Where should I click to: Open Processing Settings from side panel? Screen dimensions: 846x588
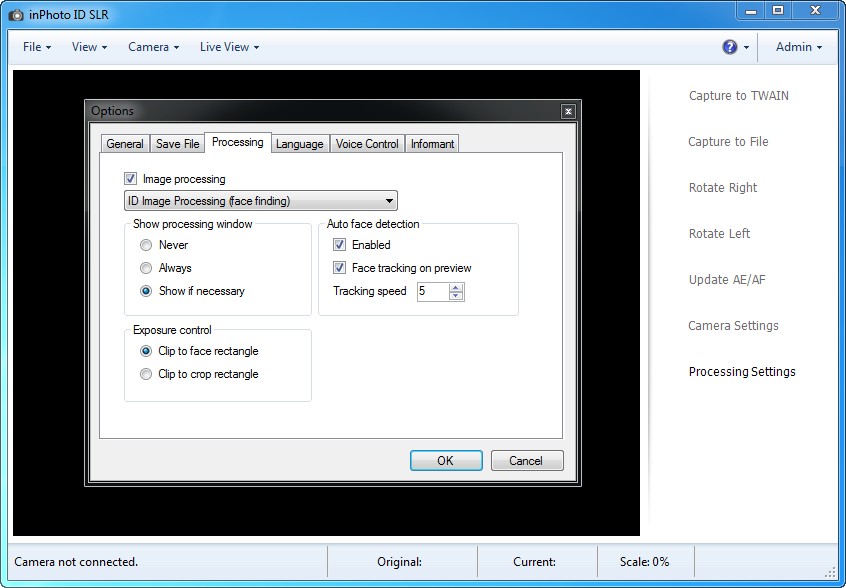pyautogui.click(x=742, y=372)
